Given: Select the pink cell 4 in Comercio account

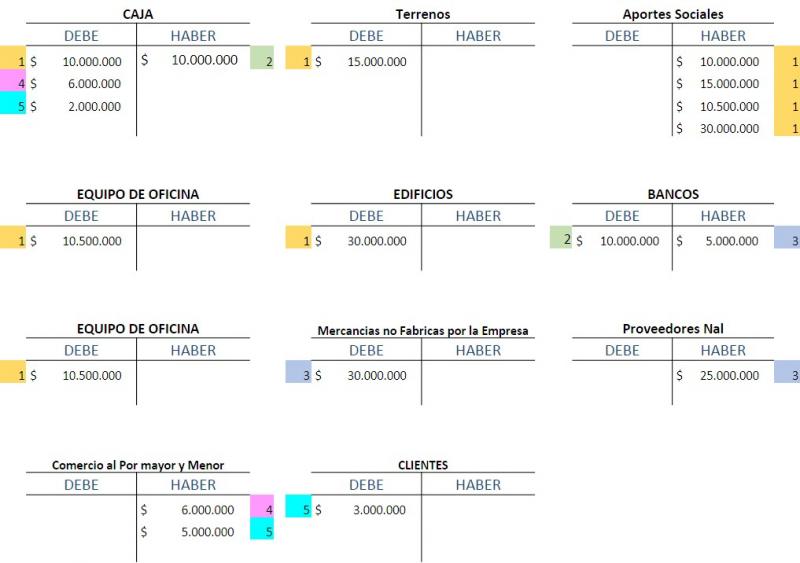Looking at the screenshot, I should (262, 509).
